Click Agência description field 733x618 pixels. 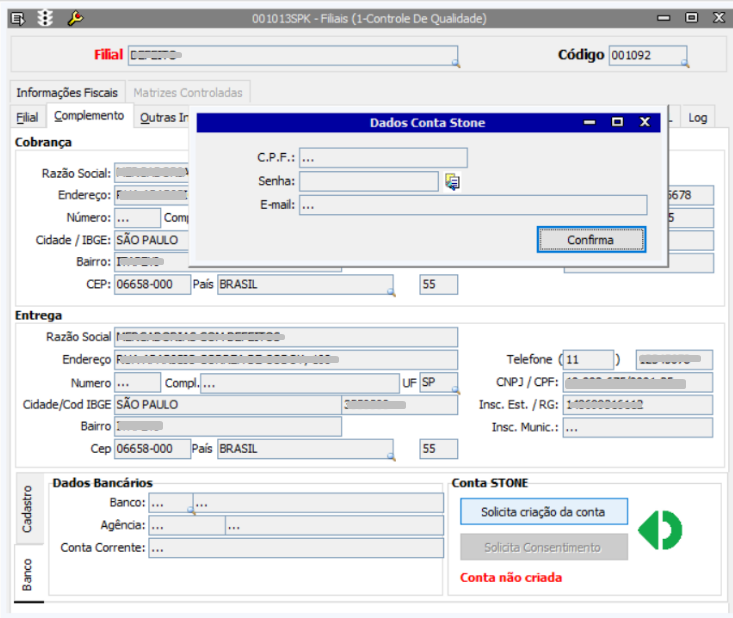click(334, 525)
